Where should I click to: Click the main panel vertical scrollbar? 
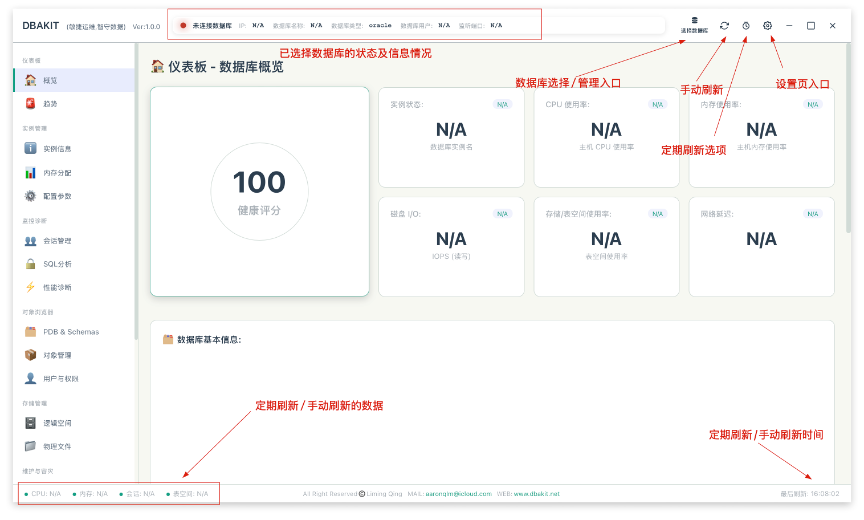(x=848, y=138)
